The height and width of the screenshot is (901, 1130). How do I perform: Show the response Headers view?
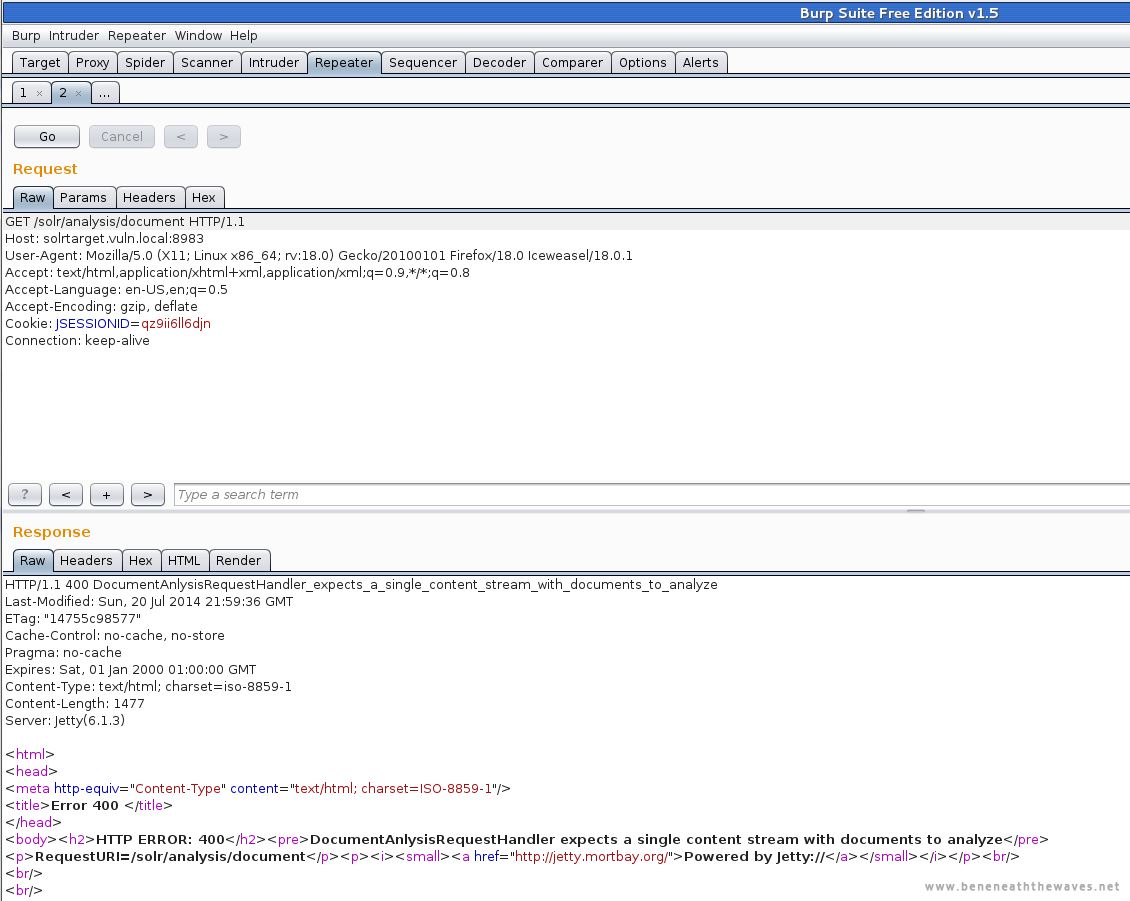[x=86, y=561]
